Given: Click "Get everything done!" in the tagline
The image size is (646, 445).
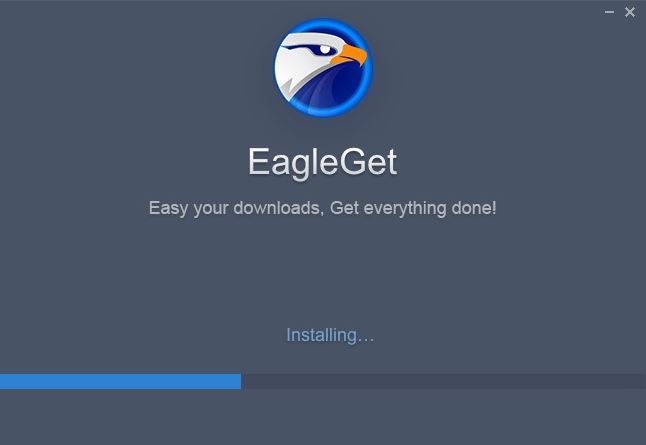Looking at the screenshot, I should [x=413, y=208].
